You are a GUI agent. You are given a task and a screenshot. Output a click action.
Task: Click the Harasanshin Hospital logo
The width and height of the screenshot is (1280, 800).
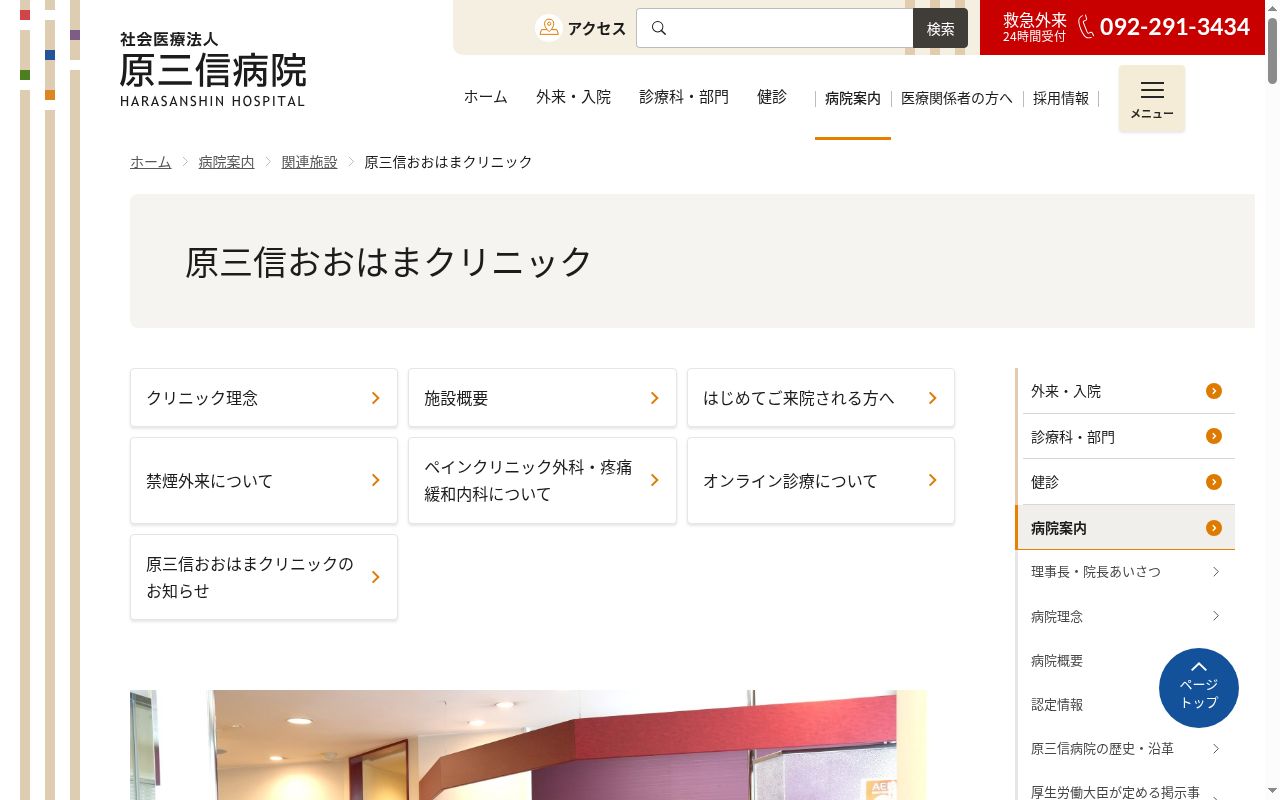tap(212, 69)
